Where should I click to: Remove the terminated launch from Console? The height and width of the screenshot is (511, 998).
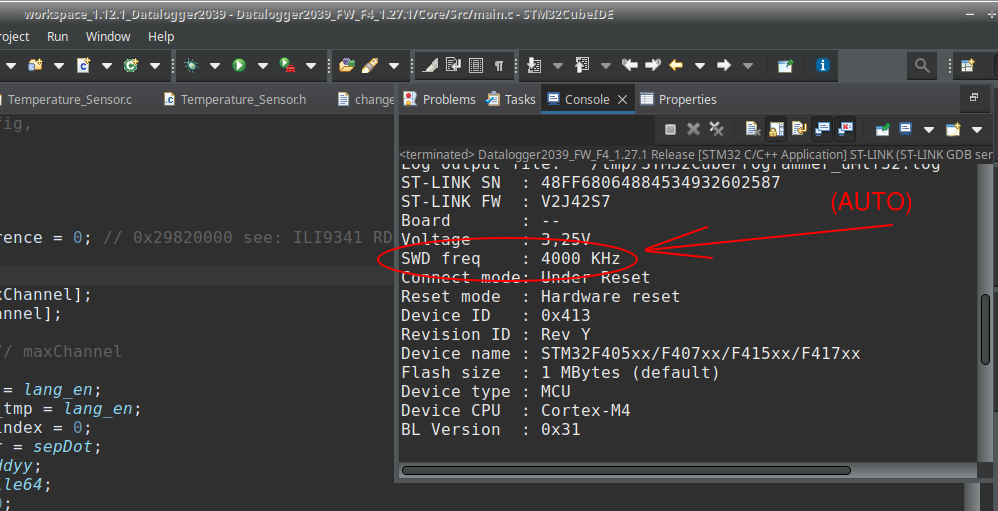(693, 130)
